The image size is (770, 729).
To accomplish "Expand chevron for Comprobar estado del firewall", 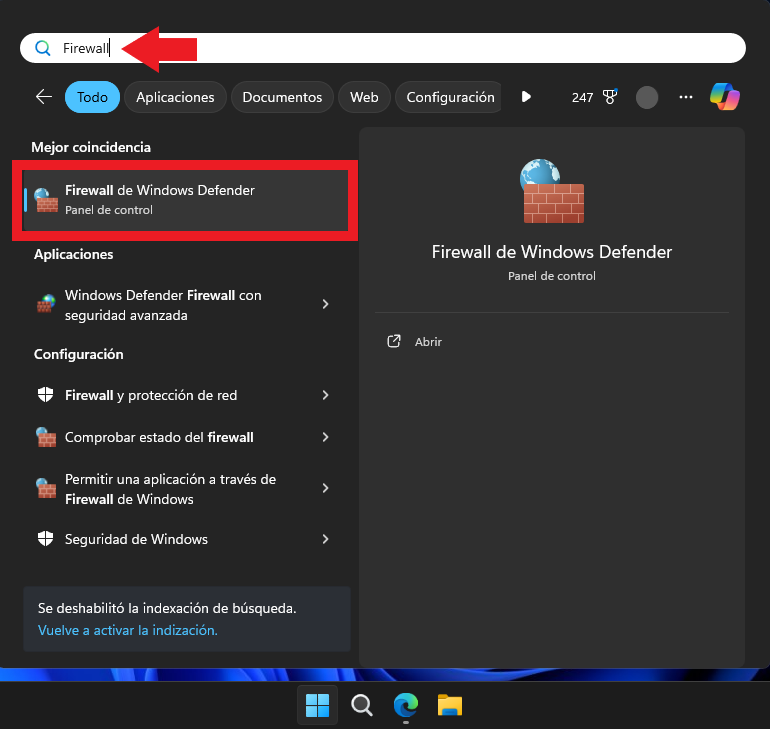I will coord(326,437).
